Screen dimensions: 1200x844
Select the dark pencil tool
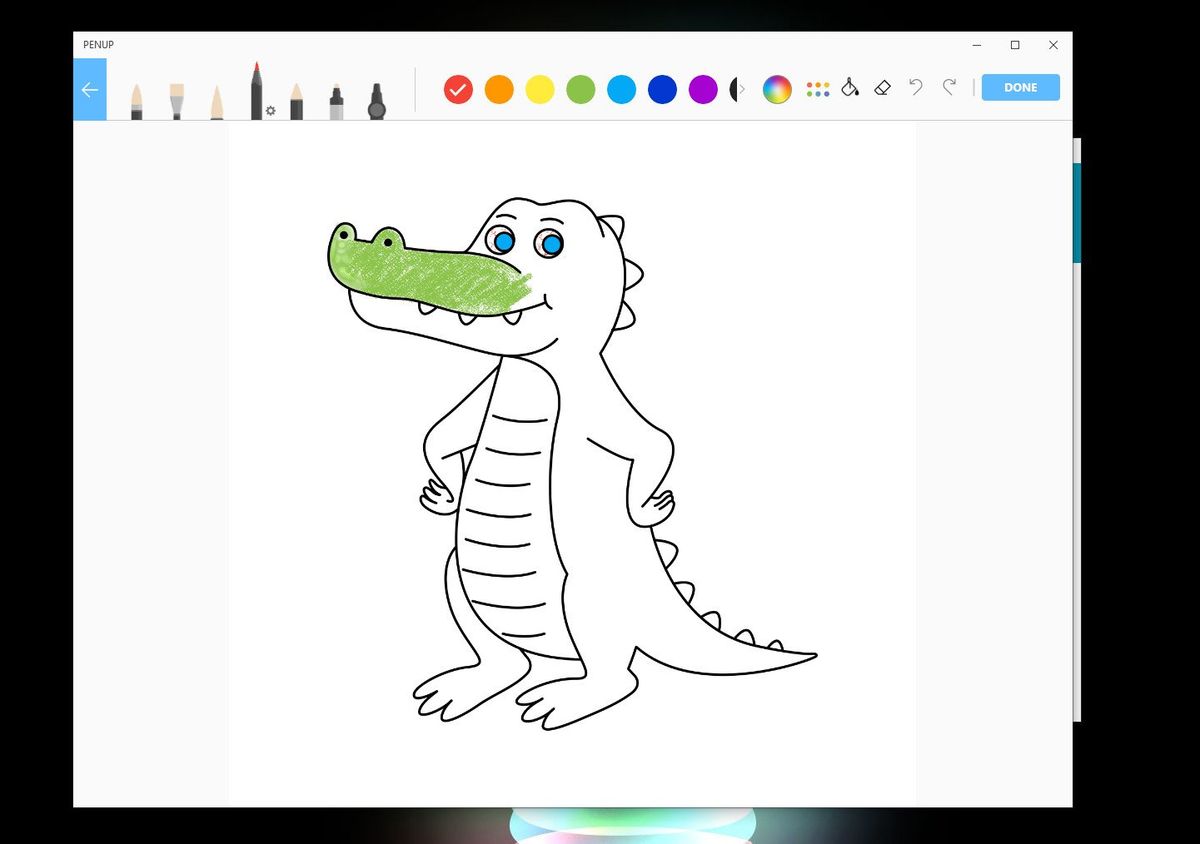pyautogui.click(x=296, y=102)
